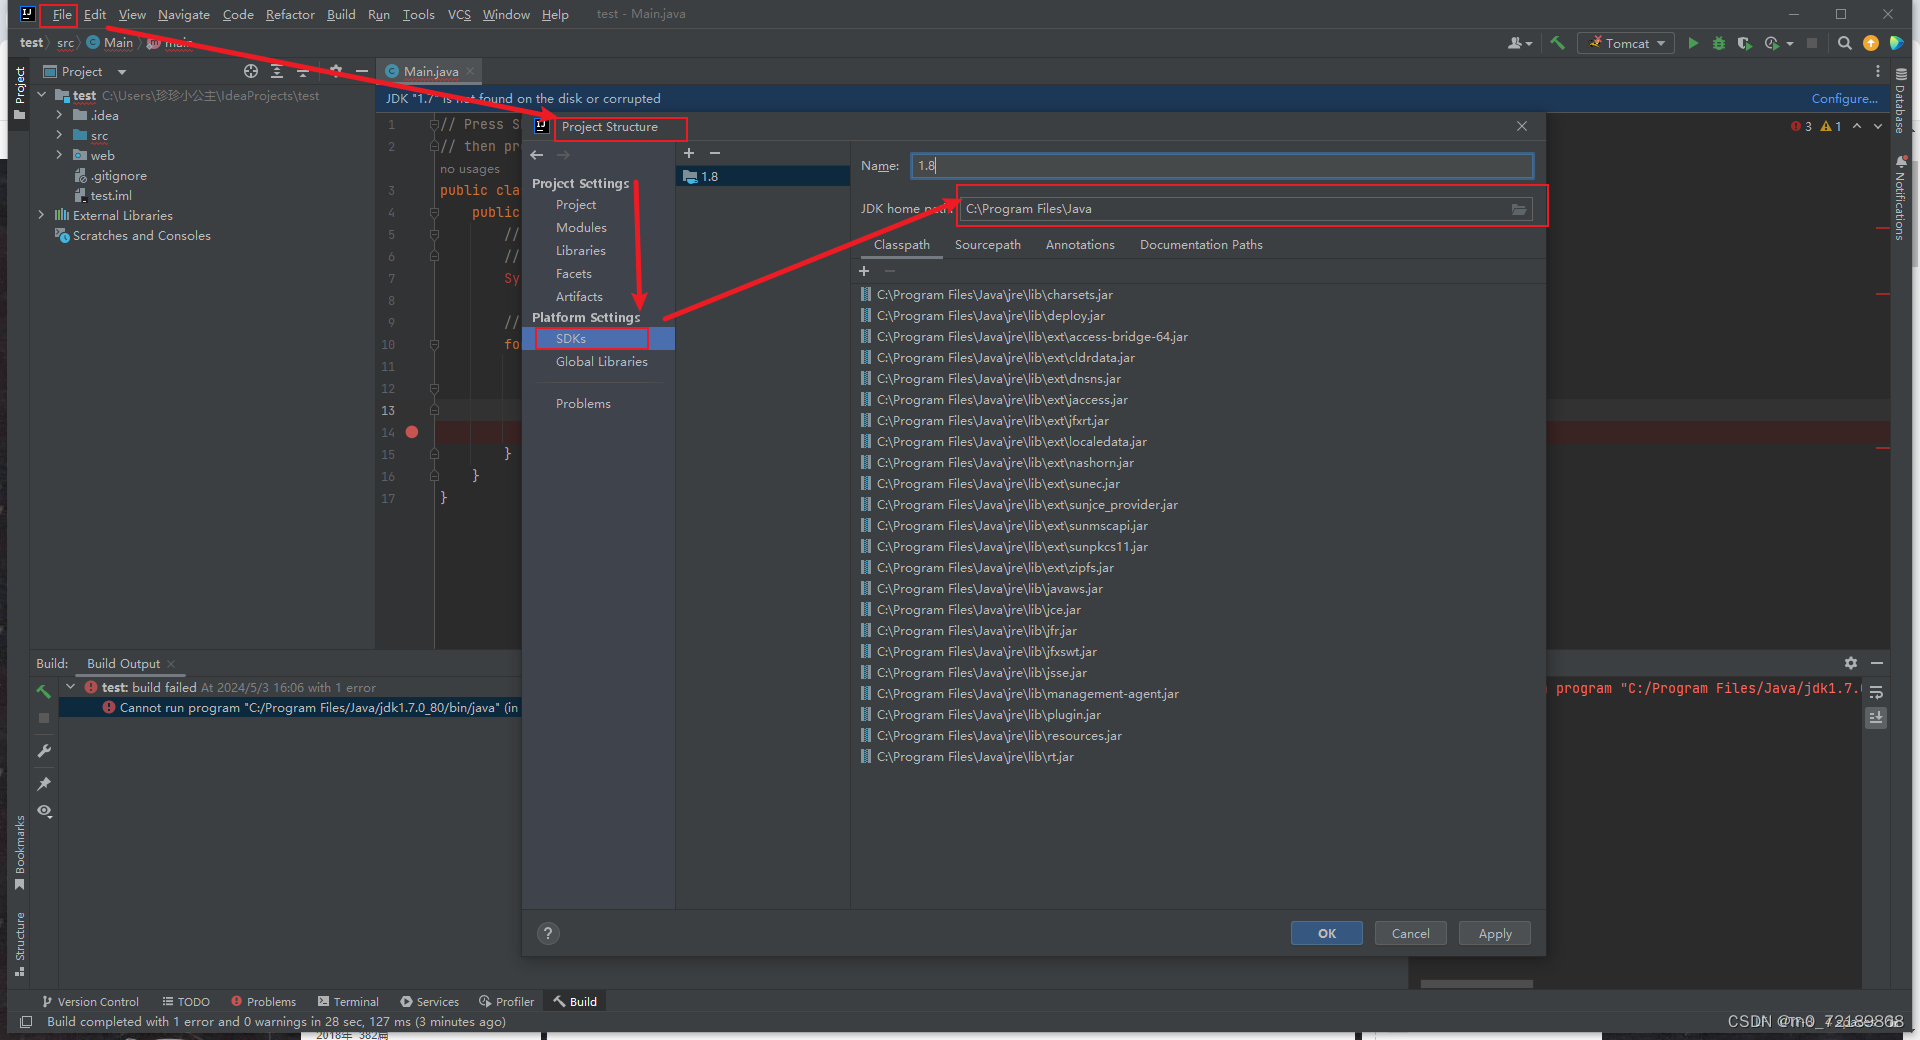1920x1040 pixels.
Task: Open Build Output settings via the gear icon
Action: 1850,663
